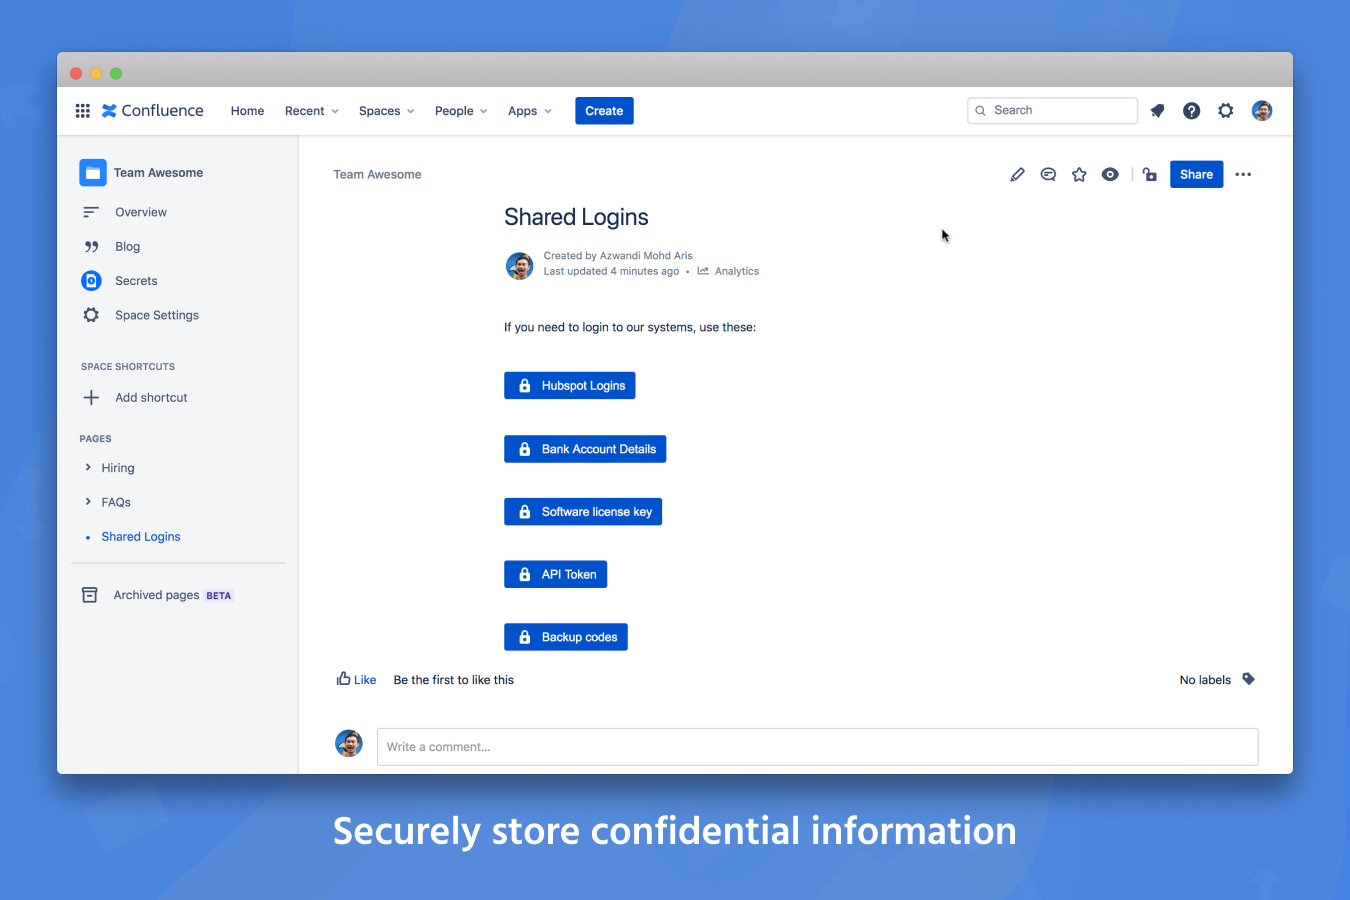1350x900 pixels.
Task: Open the more actions ellipsis menu
Action: (x=1243, y=174)
